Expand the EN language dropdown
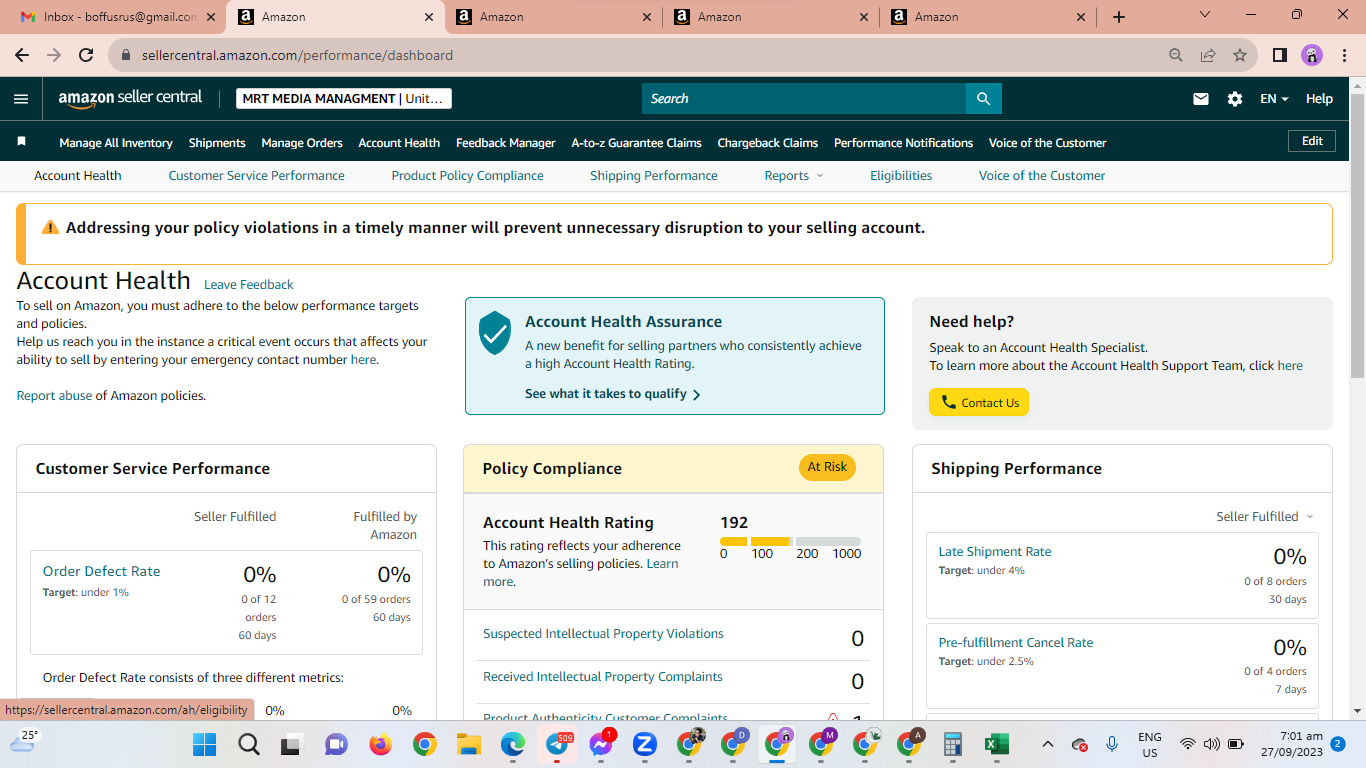The image size is (1366, 768). click(x=1274, y=99)
